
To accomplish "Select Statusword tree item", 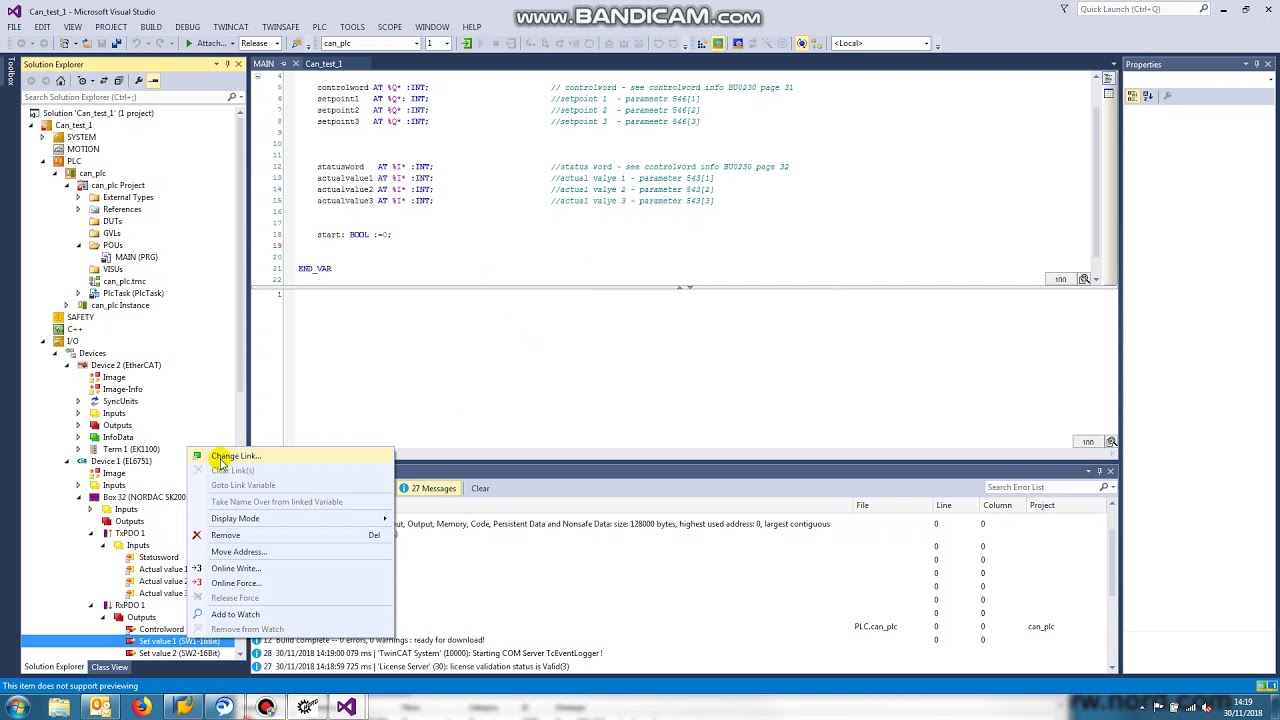I will pos(159,557).
